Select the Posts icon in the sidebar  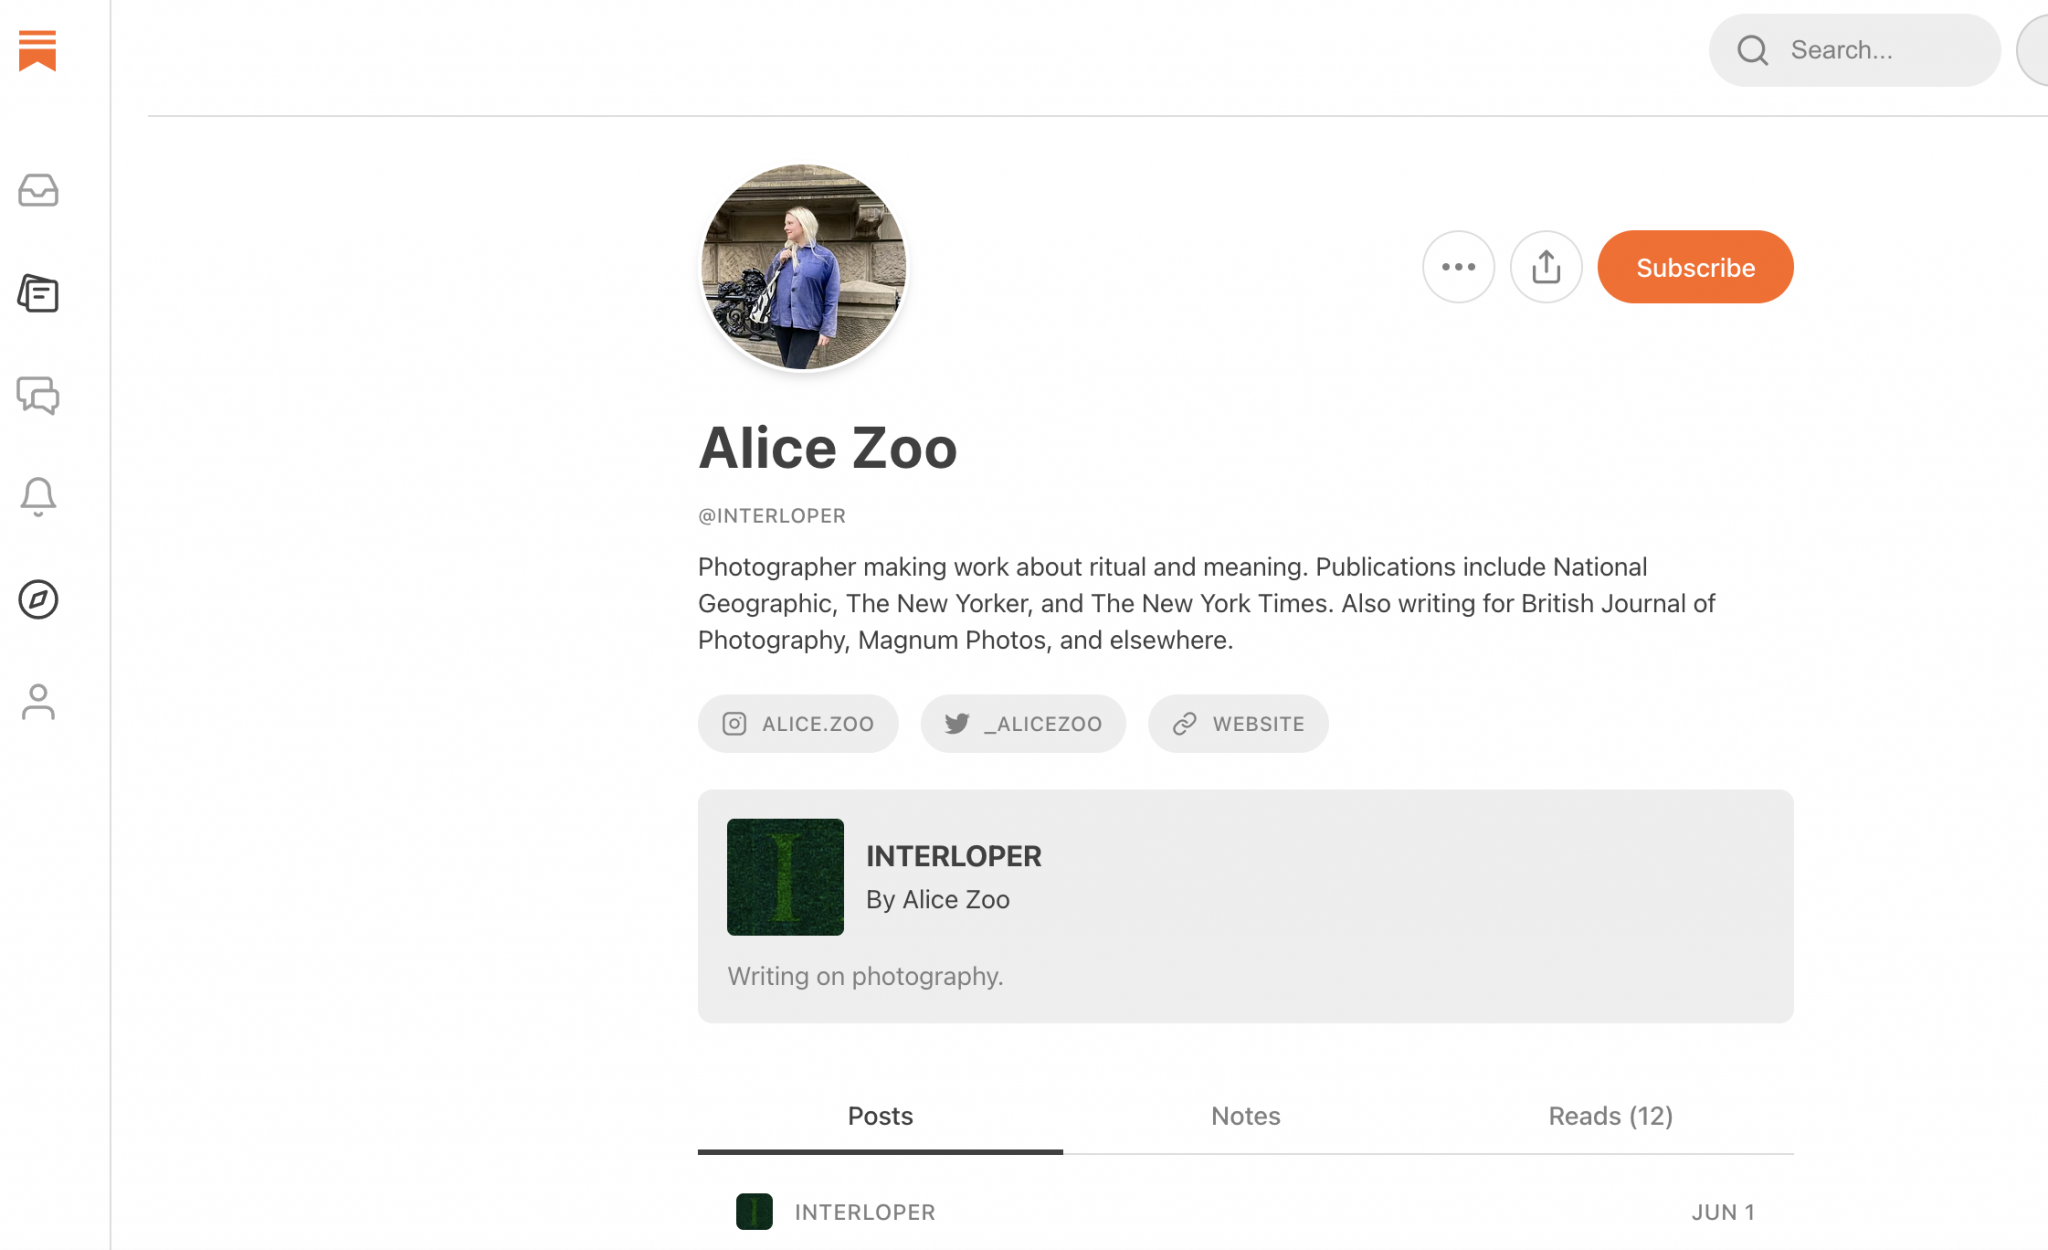pos(38,294)
